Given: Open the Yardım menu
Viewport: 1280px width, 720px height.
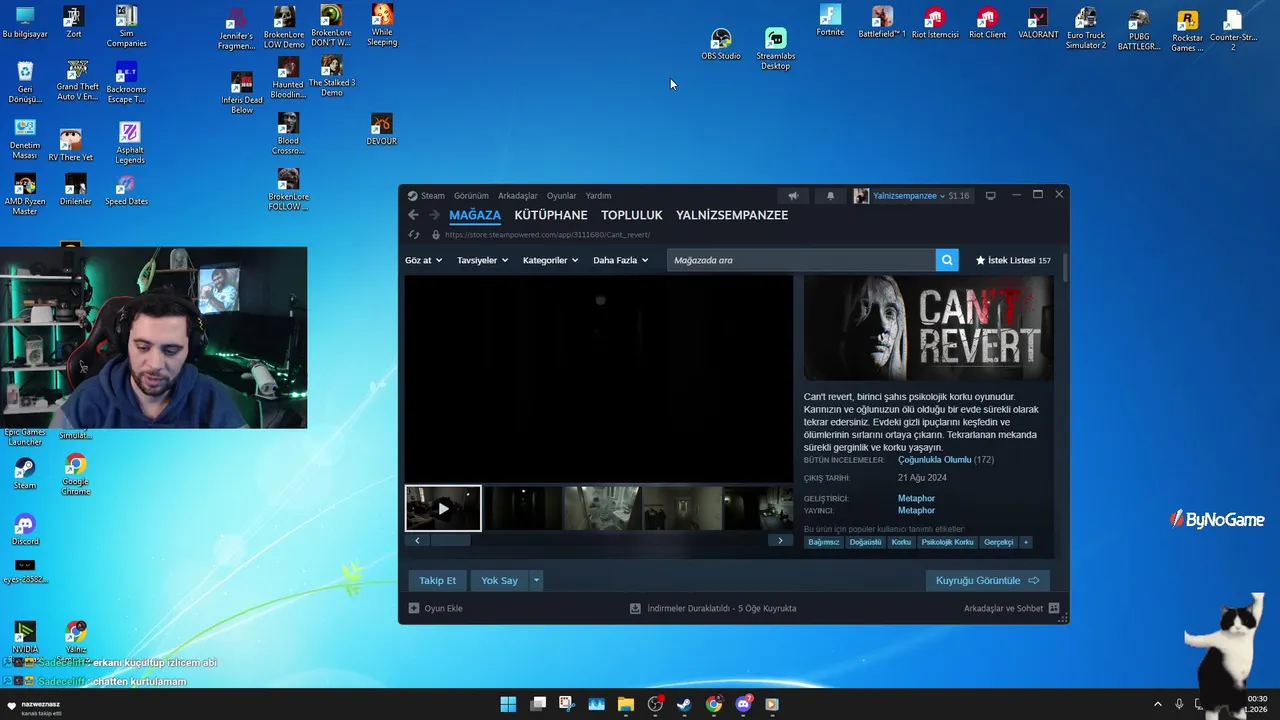Looking at the screenshot, I should (598, 196).
